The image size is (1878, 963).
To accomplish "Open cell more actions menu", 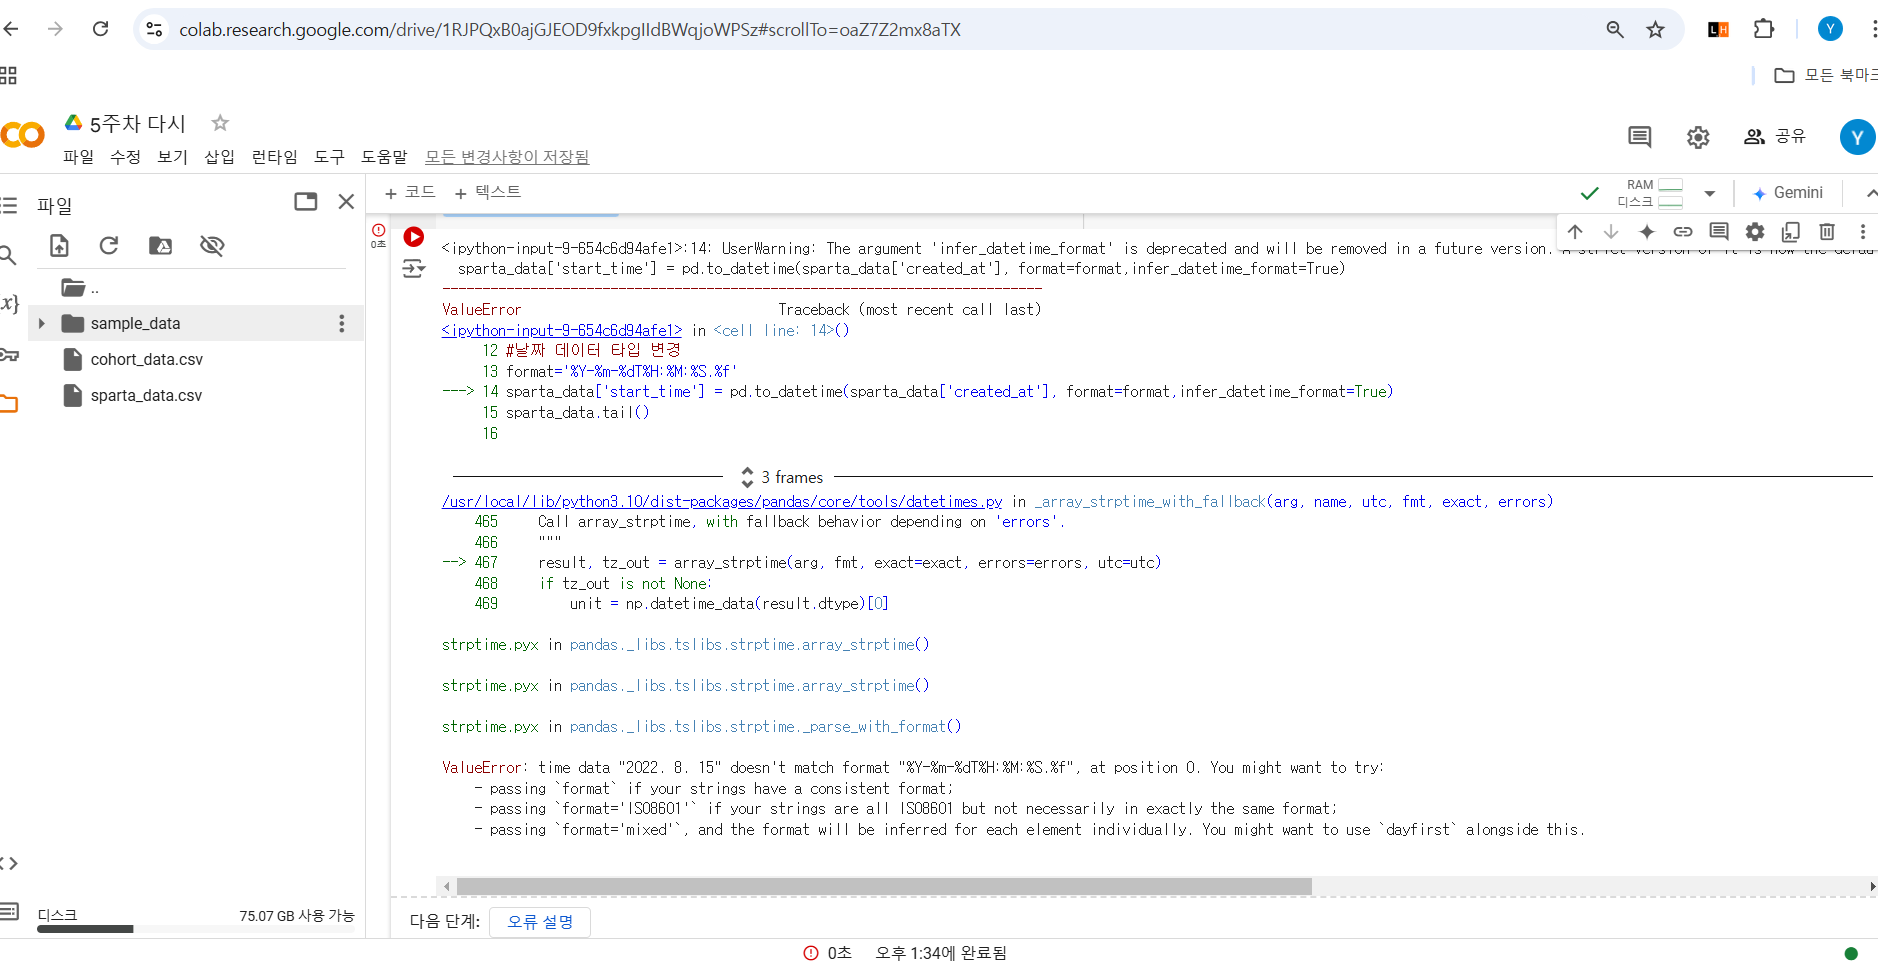I will click(1863, 232).
